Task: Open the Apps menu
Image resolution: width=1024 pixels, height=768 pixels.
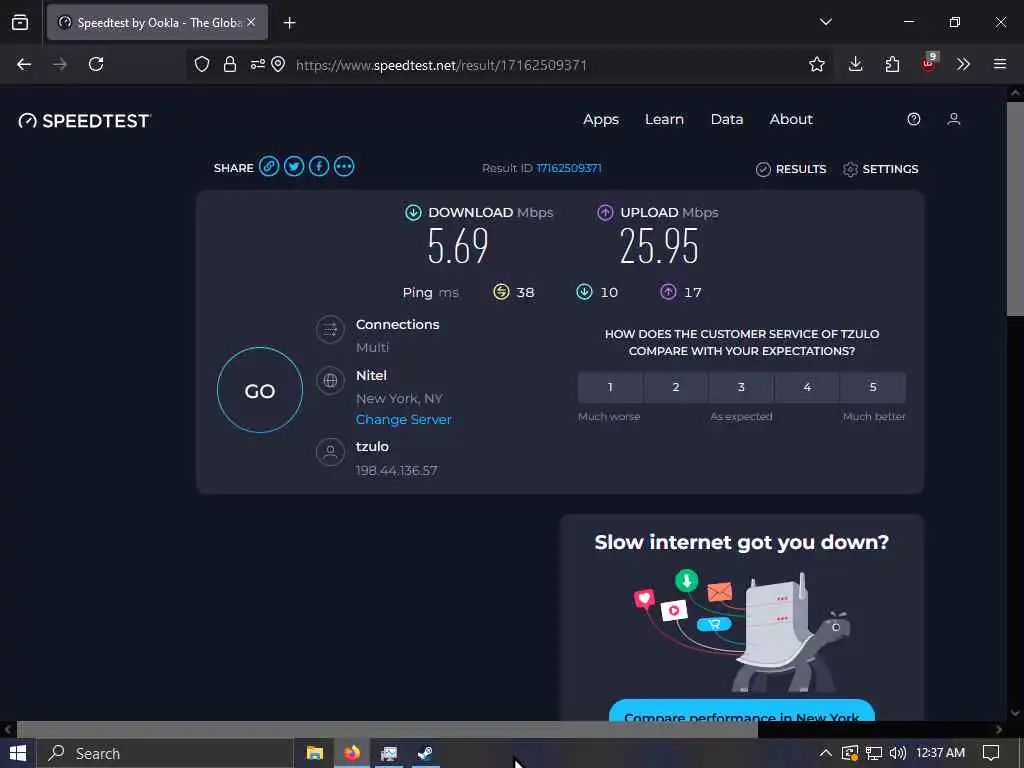Action: pos(601,120)
